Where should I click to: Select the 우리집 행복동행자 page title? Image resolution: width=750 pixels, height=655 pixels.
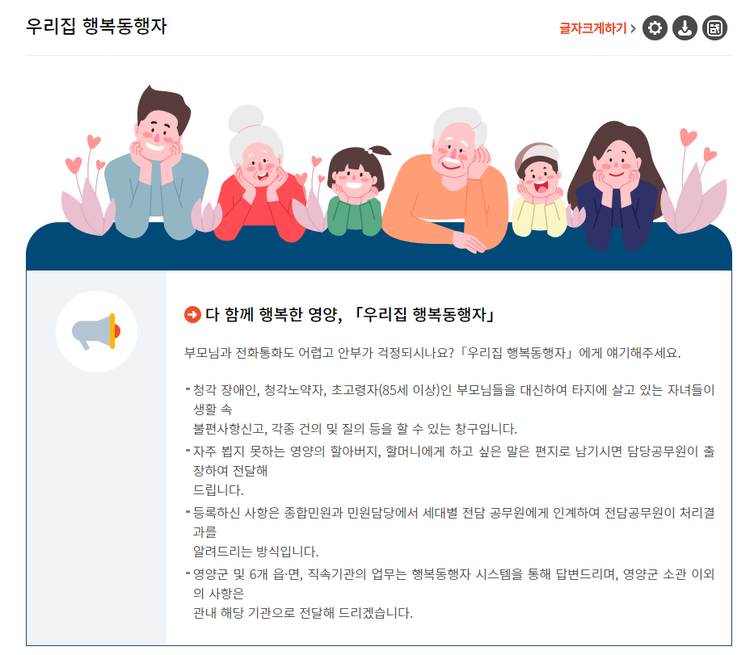96,26
